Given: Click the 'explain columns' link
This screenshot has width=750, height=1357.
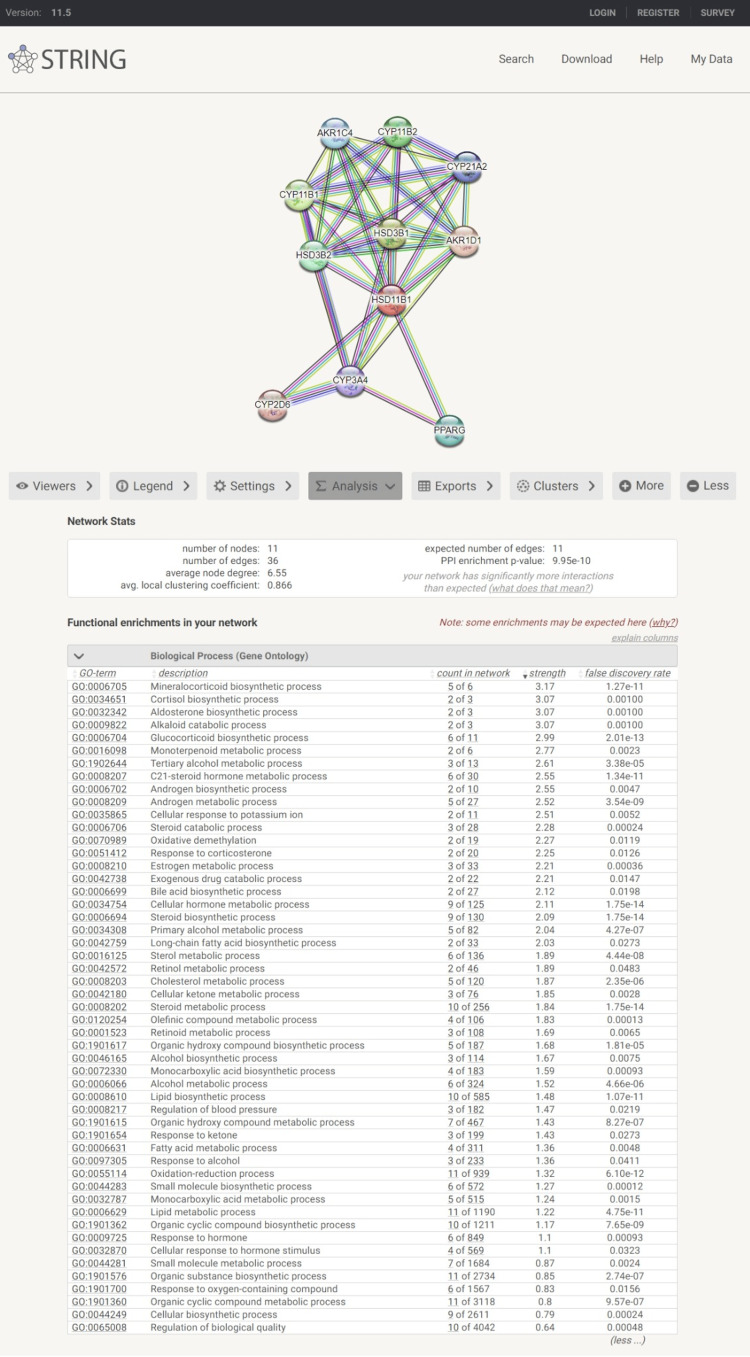Looking at the screenshot, I should 645,638.
